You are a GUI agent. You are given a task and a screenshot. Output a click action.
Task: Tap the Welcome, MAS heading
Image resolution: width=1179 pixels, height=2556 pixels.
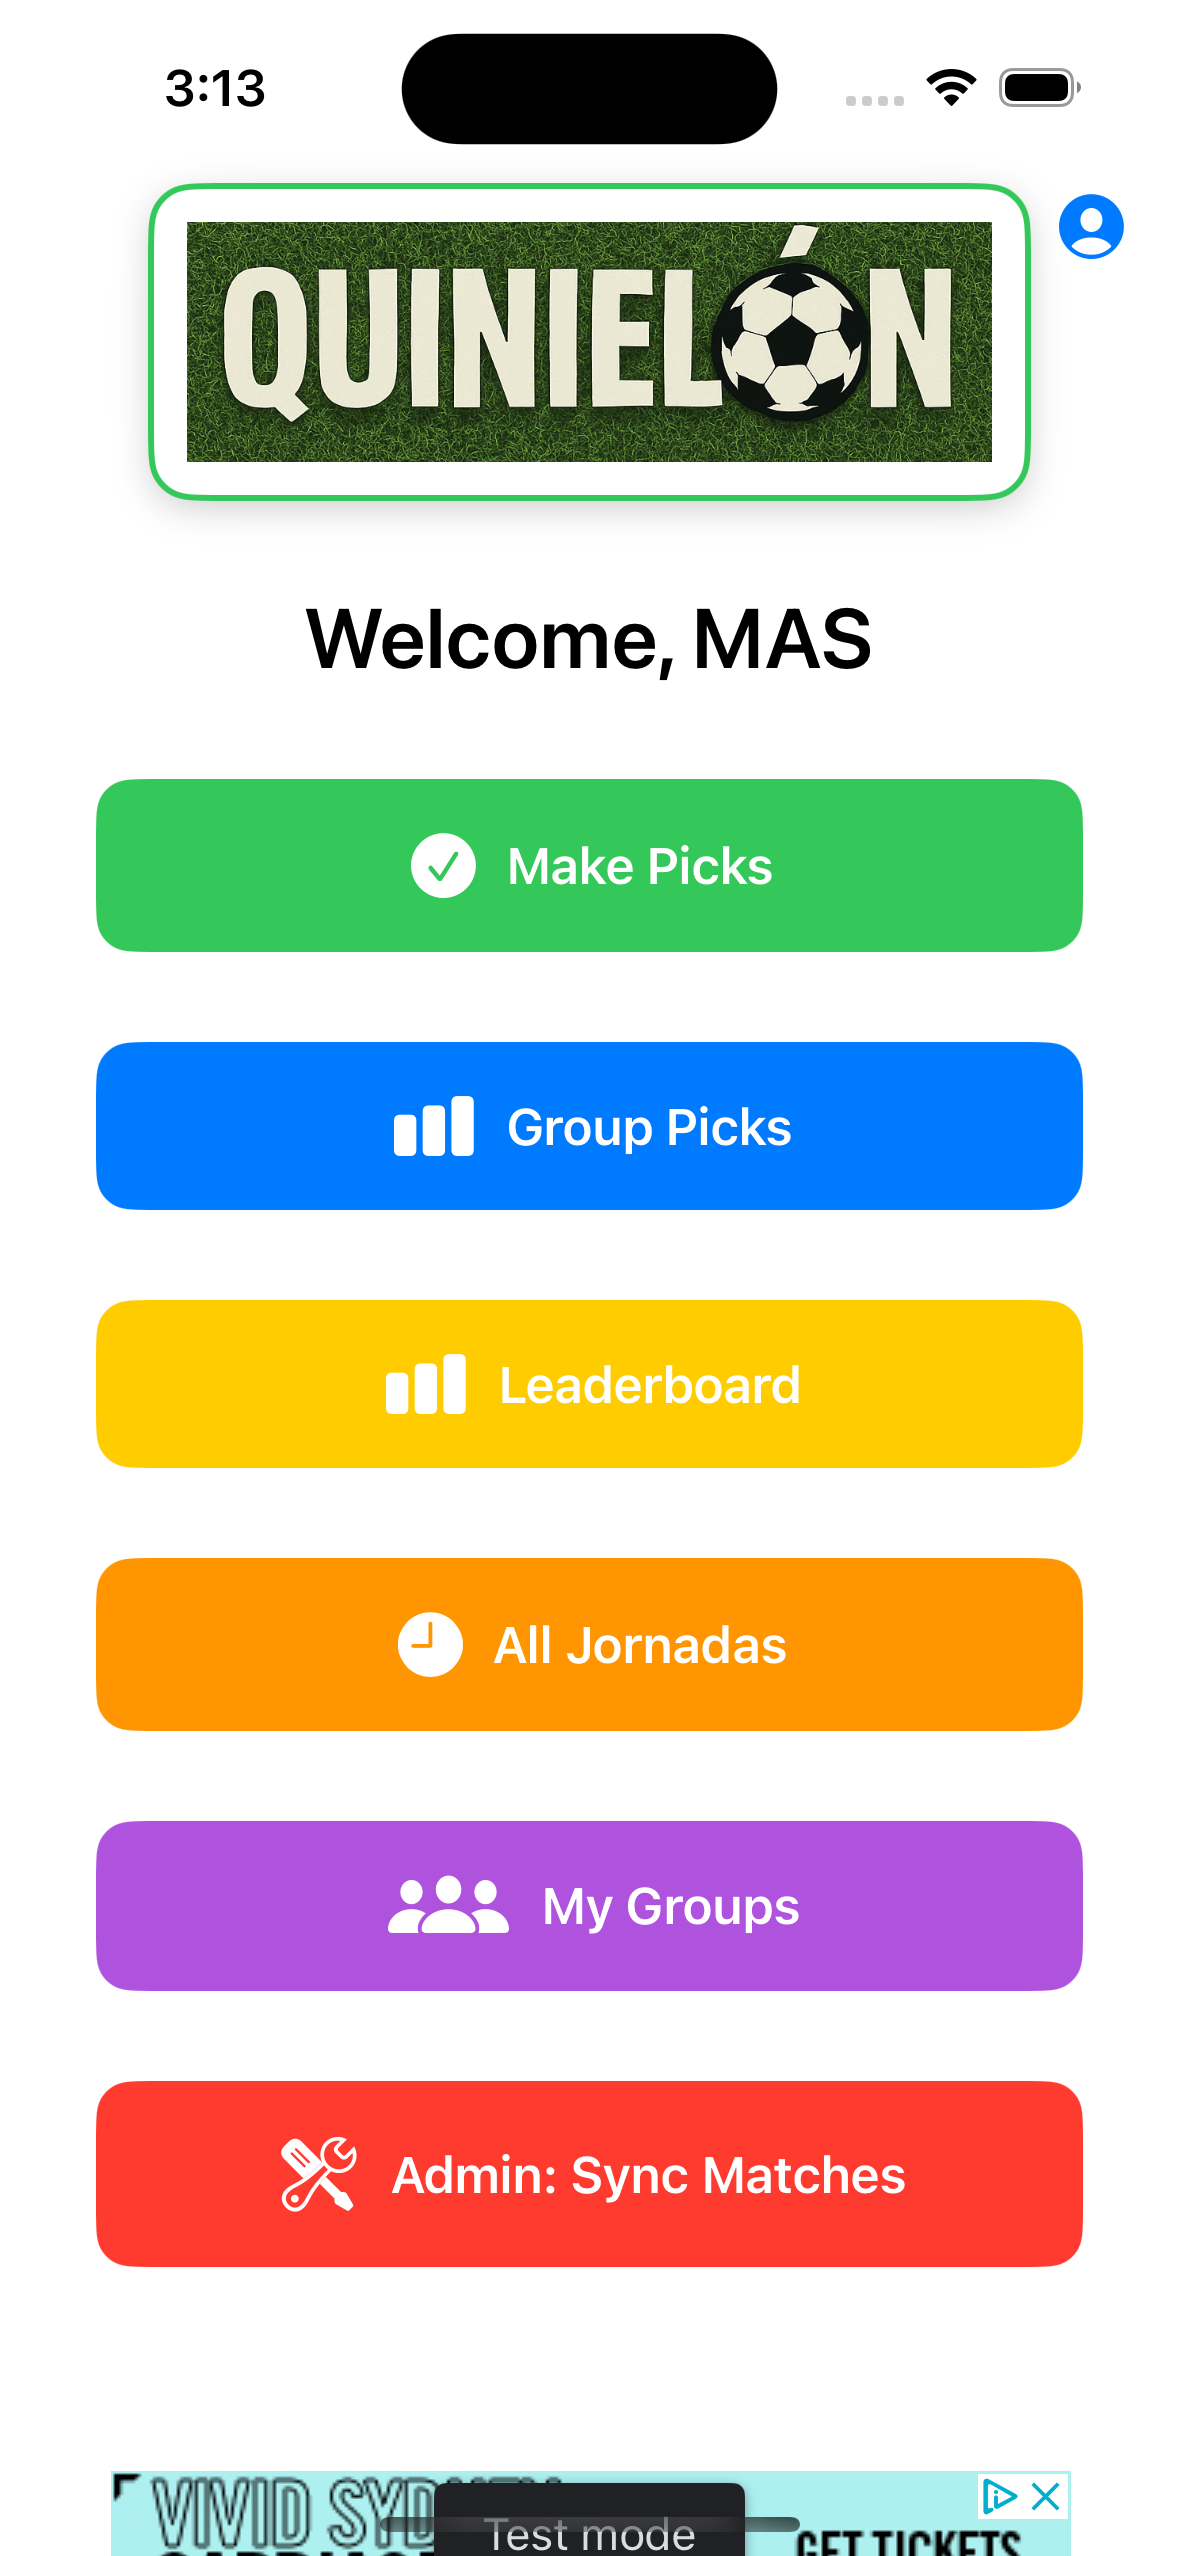(x=589, y=639)
